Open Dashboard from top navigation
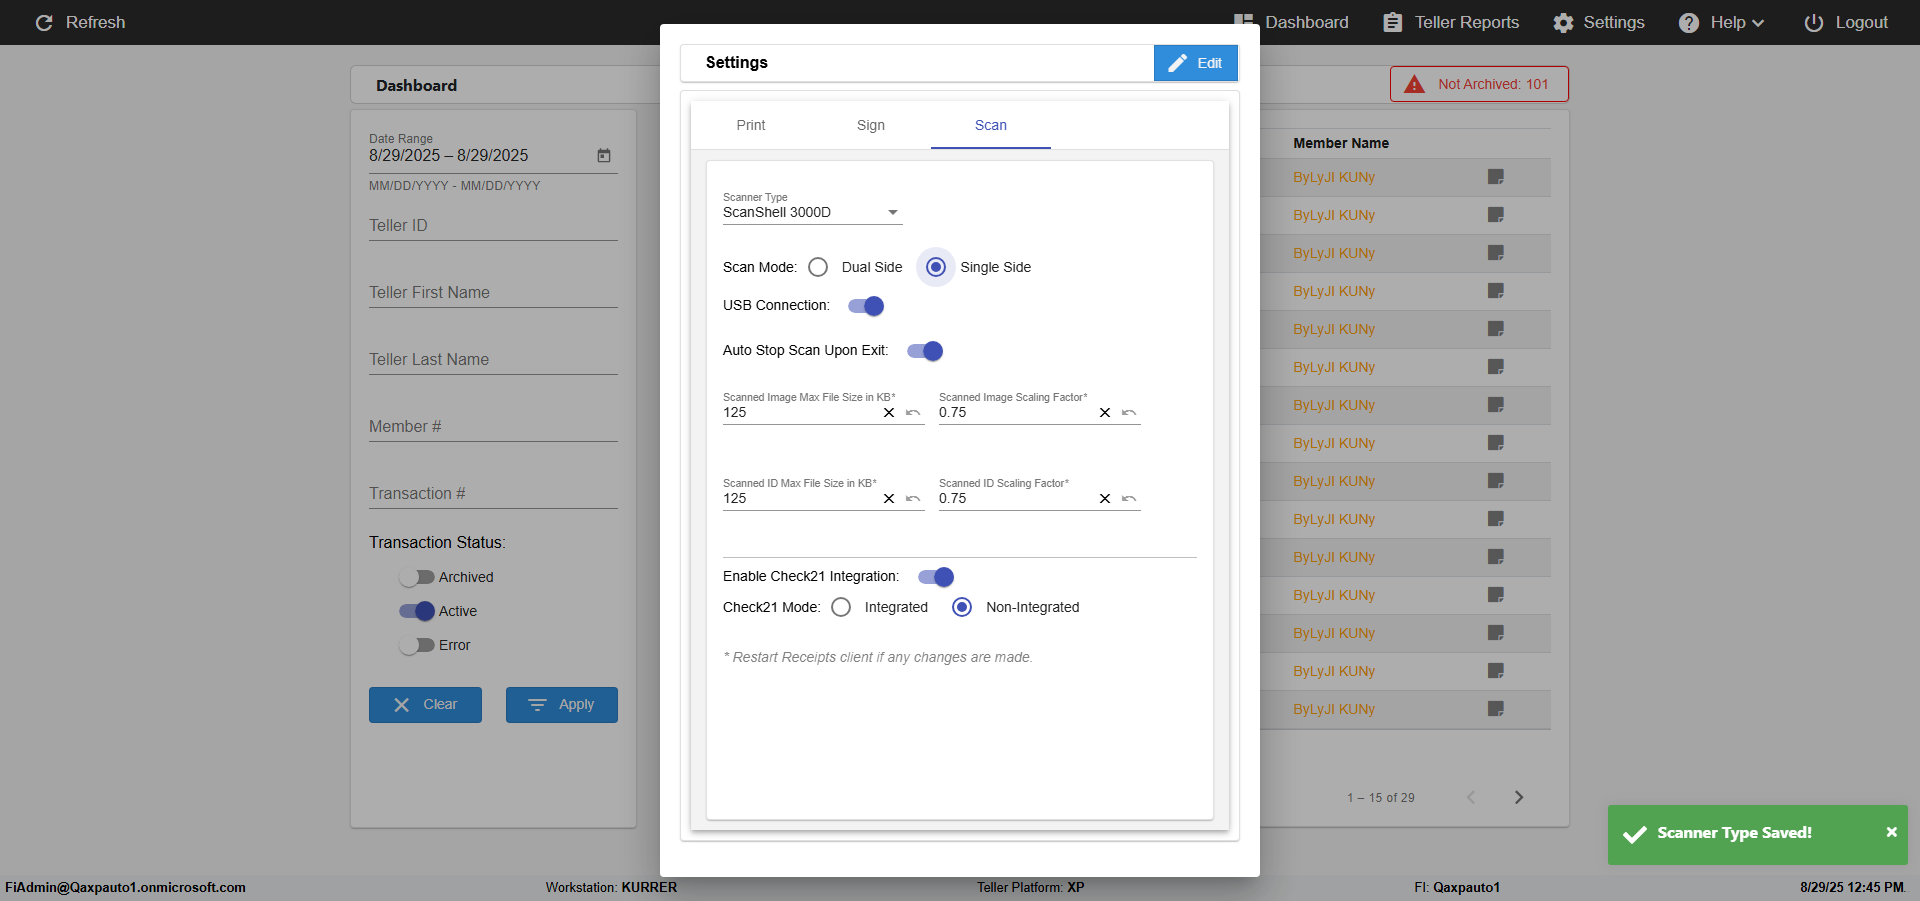The height and width of the screenshot is (901, 1920). pos(1291,22)
